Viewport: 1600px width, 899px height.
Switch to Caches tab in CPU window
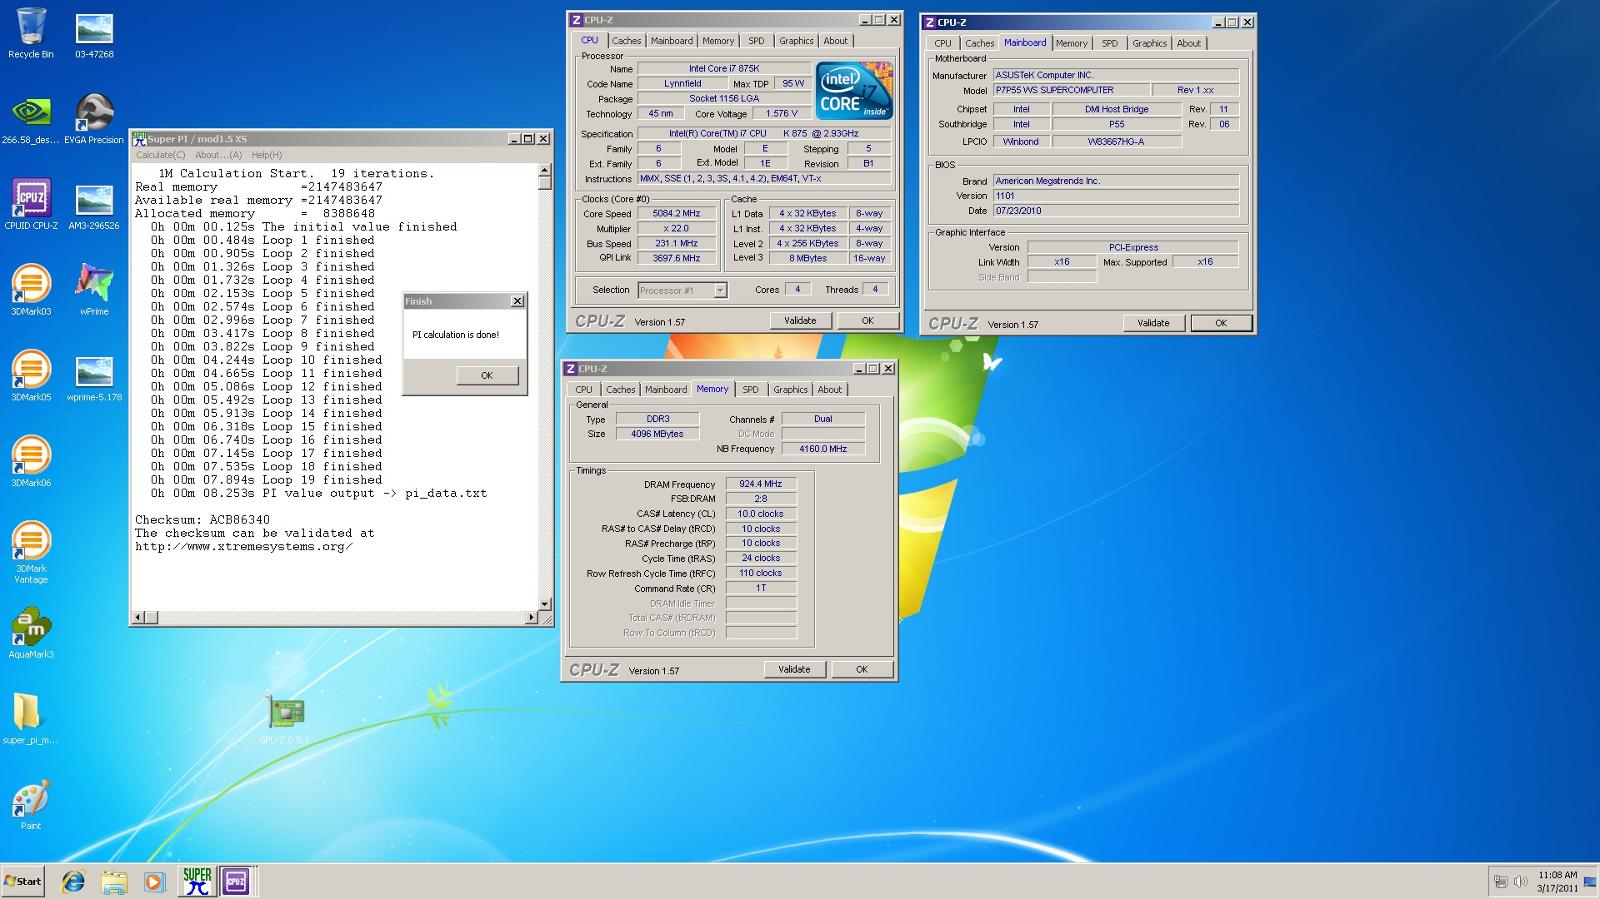pyautogui.click(x=627, y=41)
